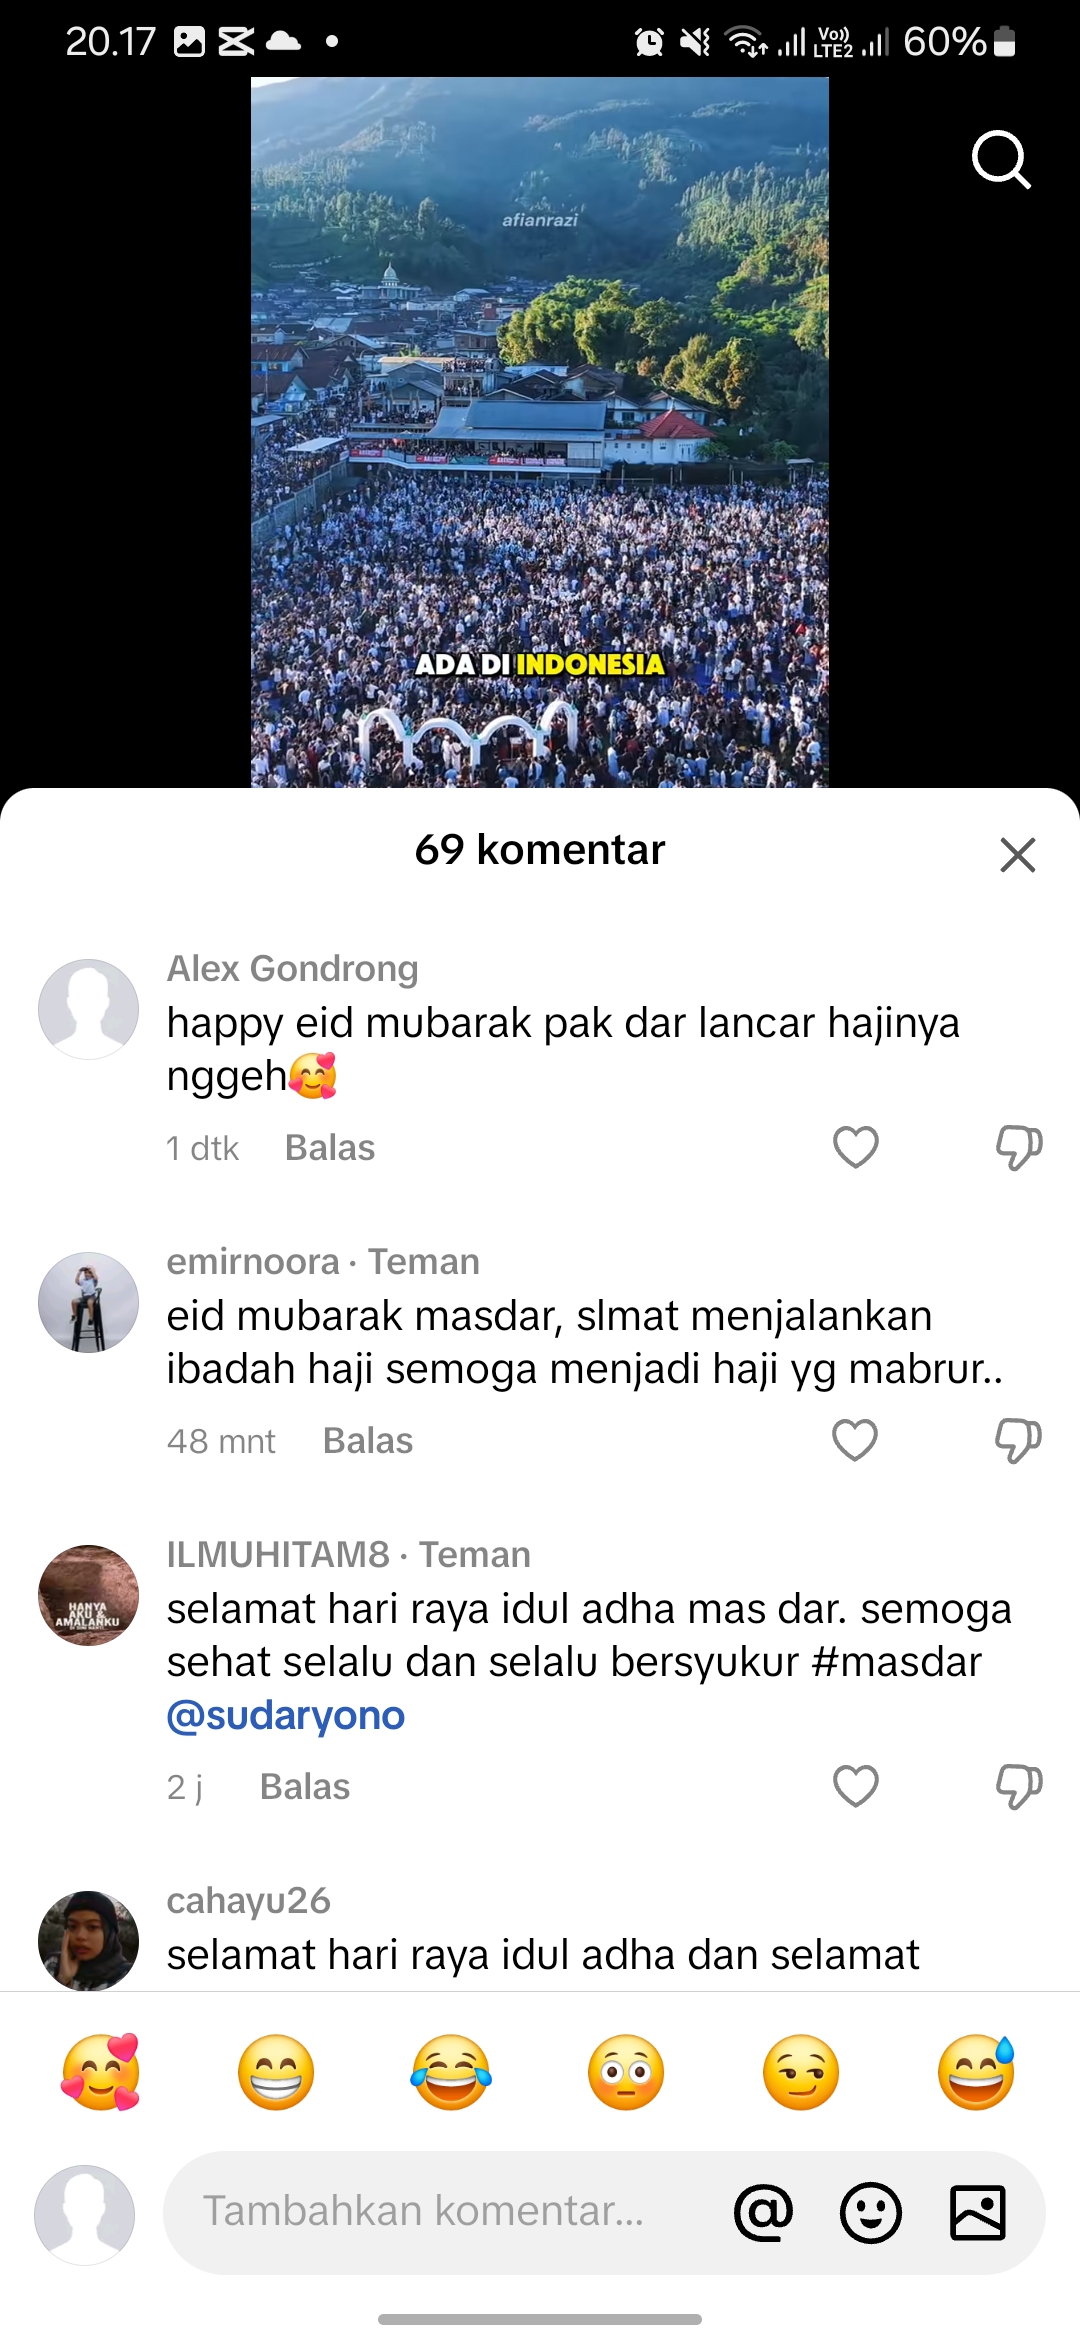Insert the flushed face emoji
Screen dimensions: 1080x2340
[x=626, y=2072]
